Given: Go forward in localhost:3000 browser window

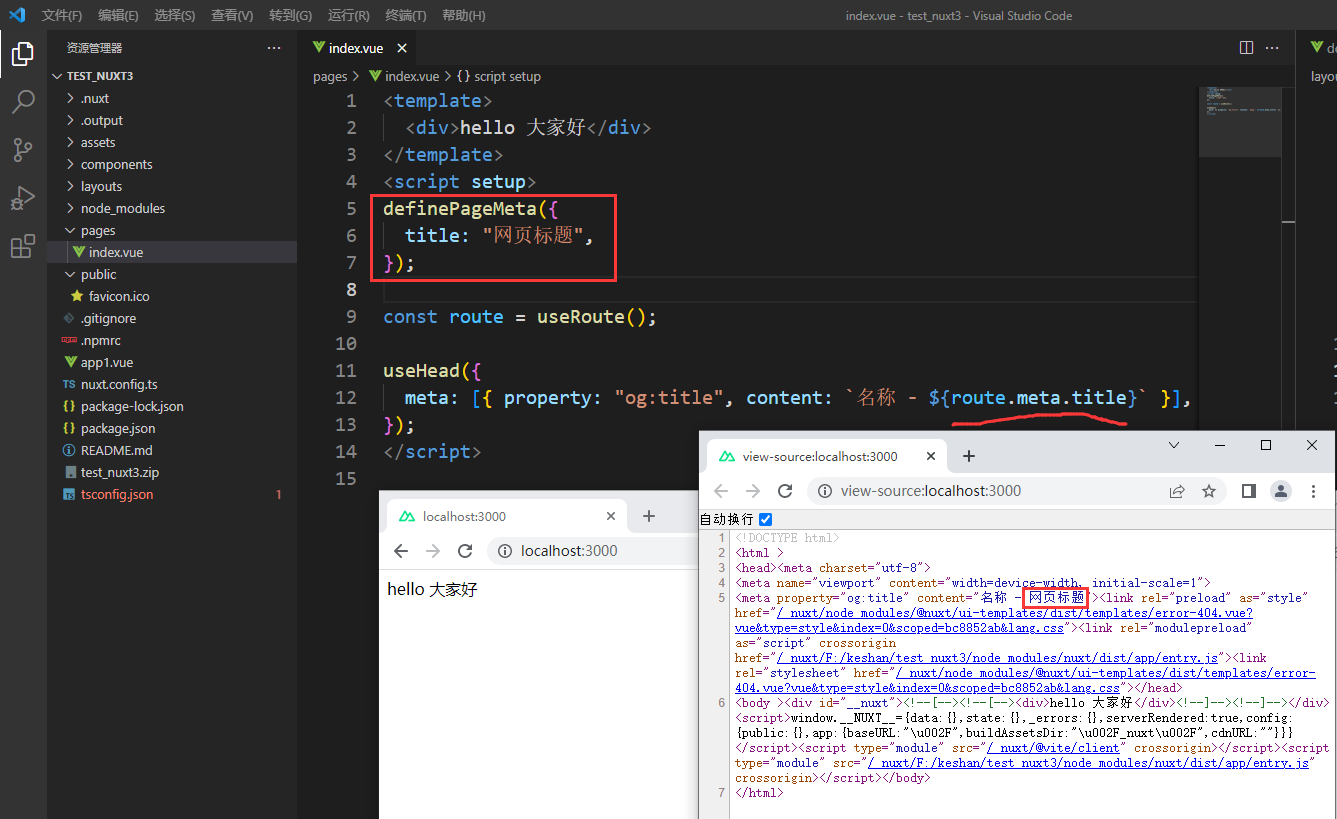Looking at the screenshot, I should click(x=433, y=551).
